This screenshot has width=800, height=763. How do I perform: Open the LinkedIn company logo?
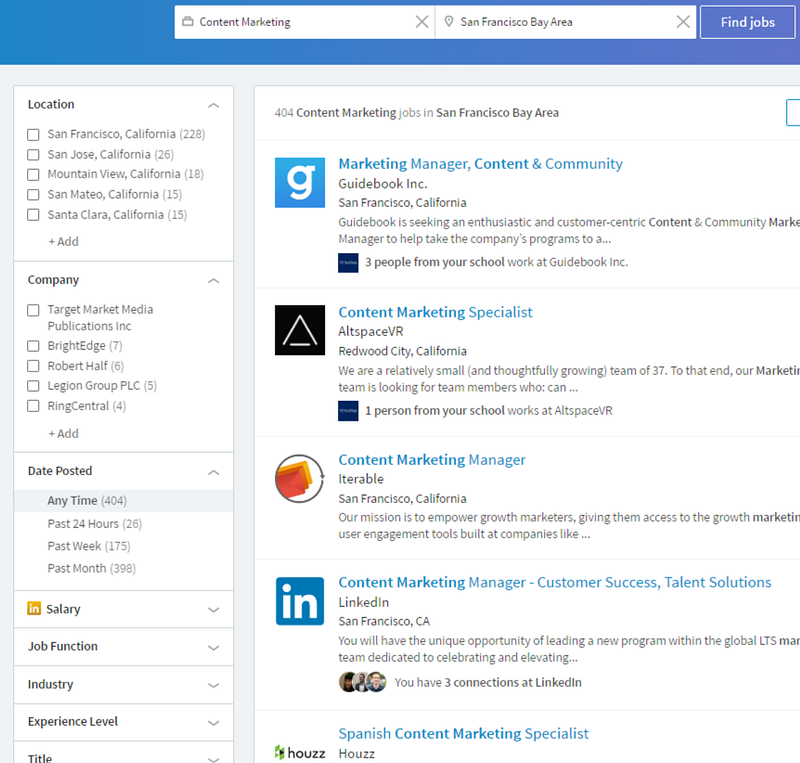299,601
